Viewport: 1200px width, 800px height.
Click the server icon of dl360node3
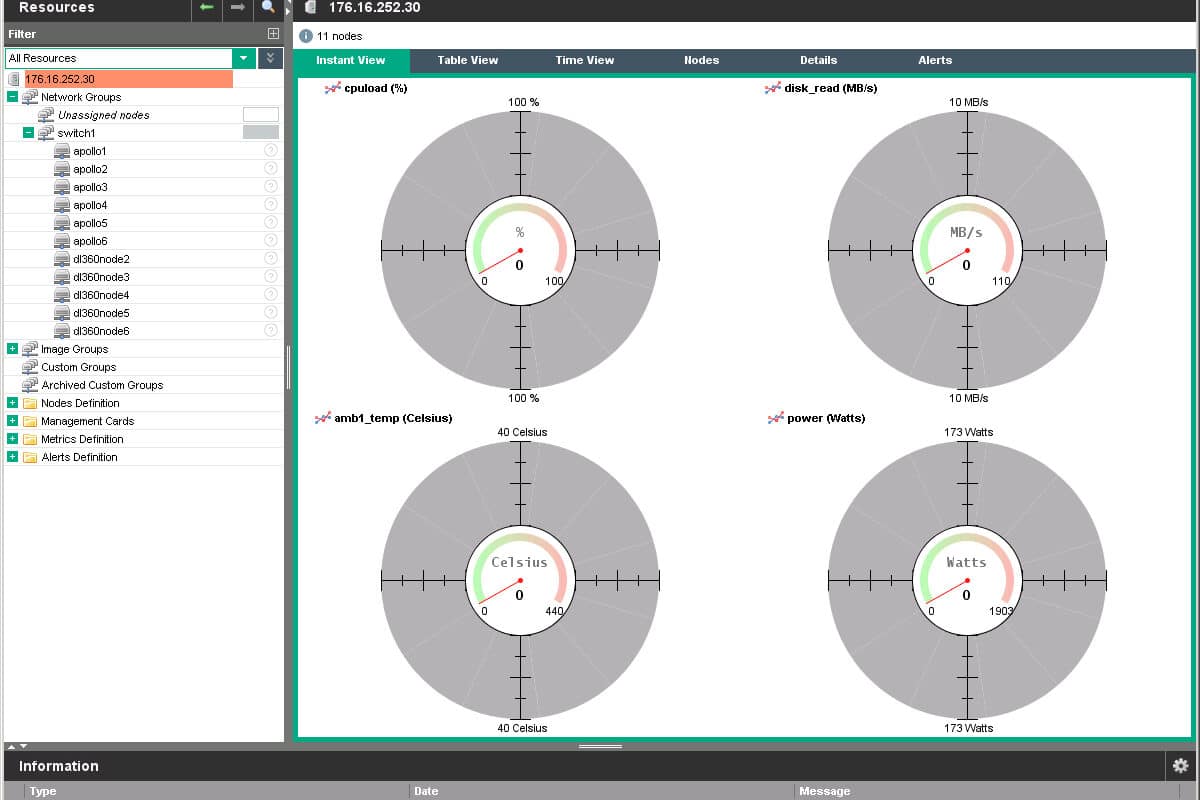tap(62, 277)
